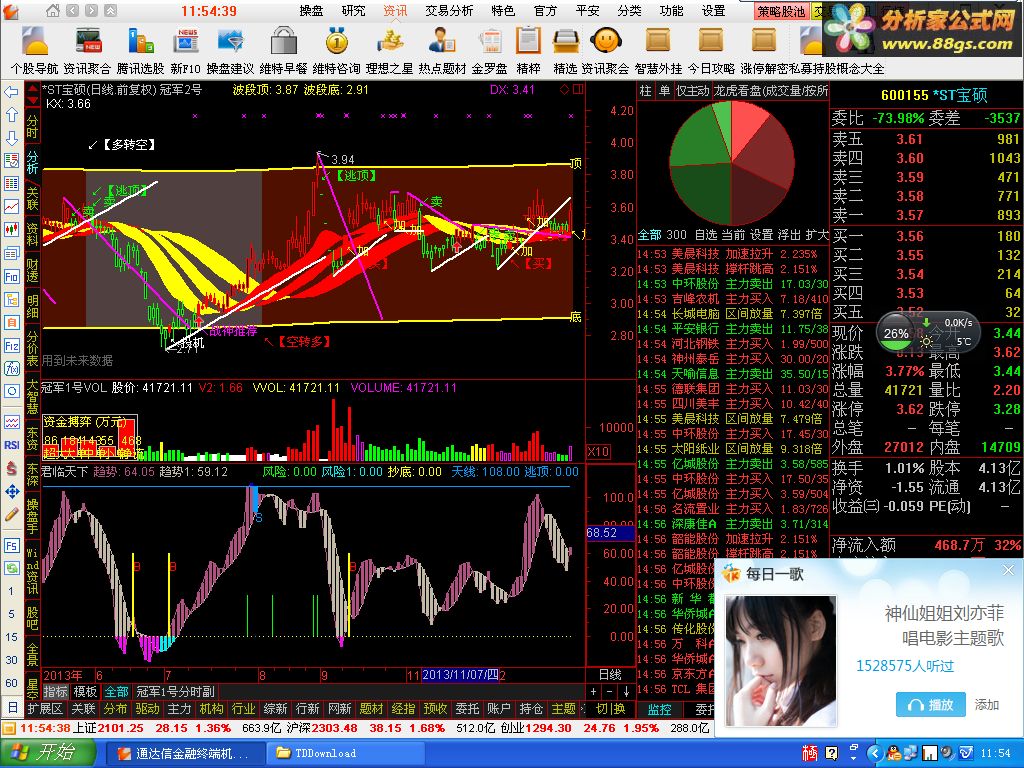Open the 交易分析 menu
This screenshot has width=1024, height=768.
point(449,10)
